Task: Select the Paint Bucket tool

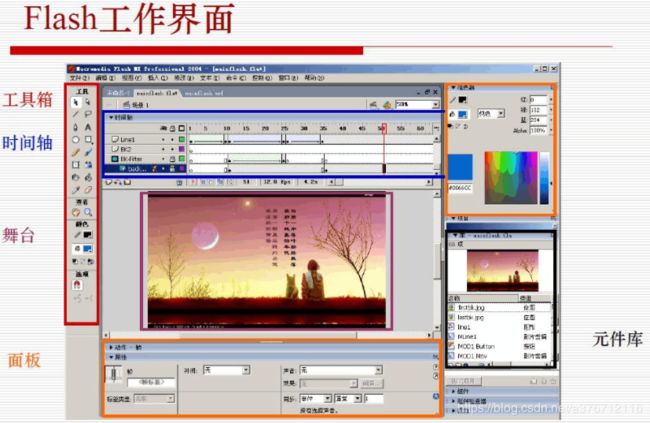Action: click(x=88, y=177)
